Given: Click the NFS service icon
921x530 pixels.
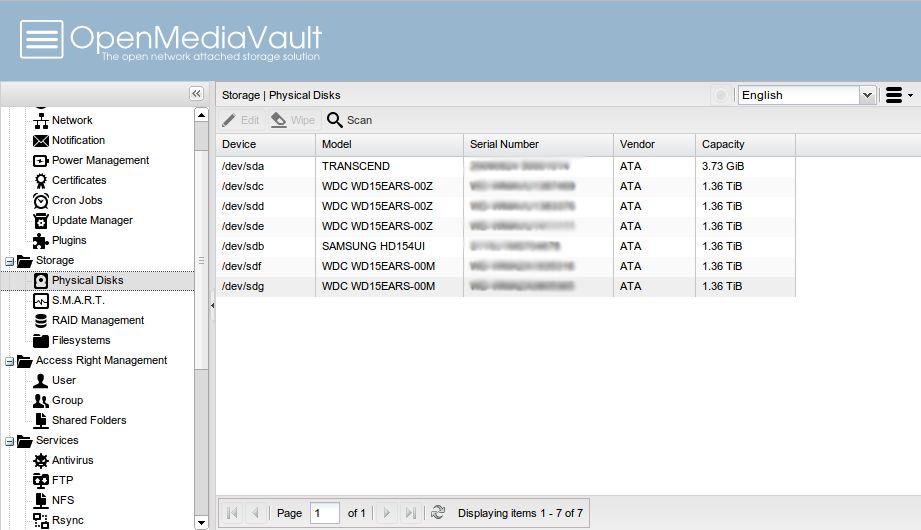Looking at the screenshot, I should [41, 500].
